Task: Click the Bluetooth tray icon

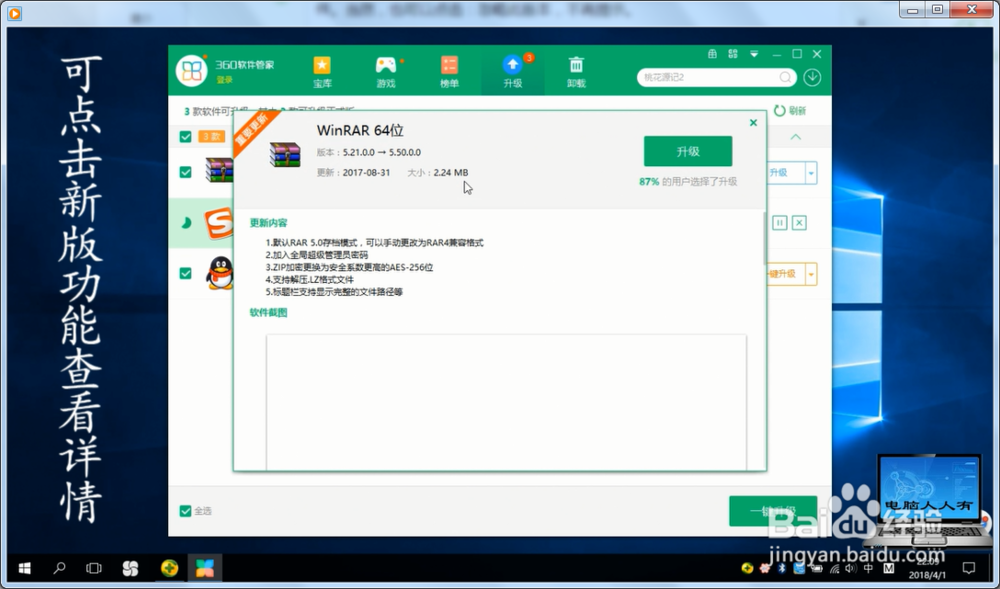Action: coord(782,568)
